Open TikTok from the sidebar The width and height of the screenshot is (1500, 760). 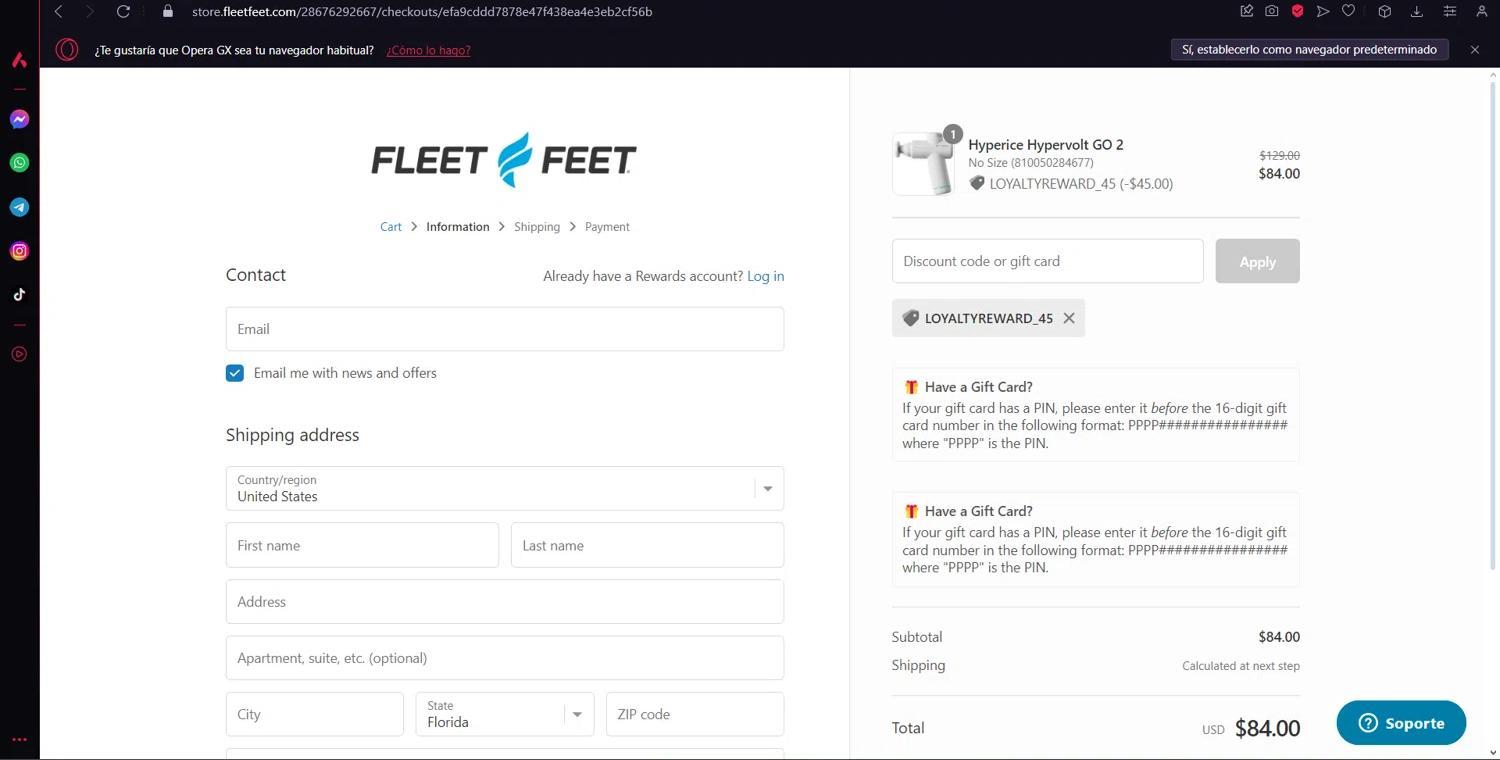coord(19,295)
